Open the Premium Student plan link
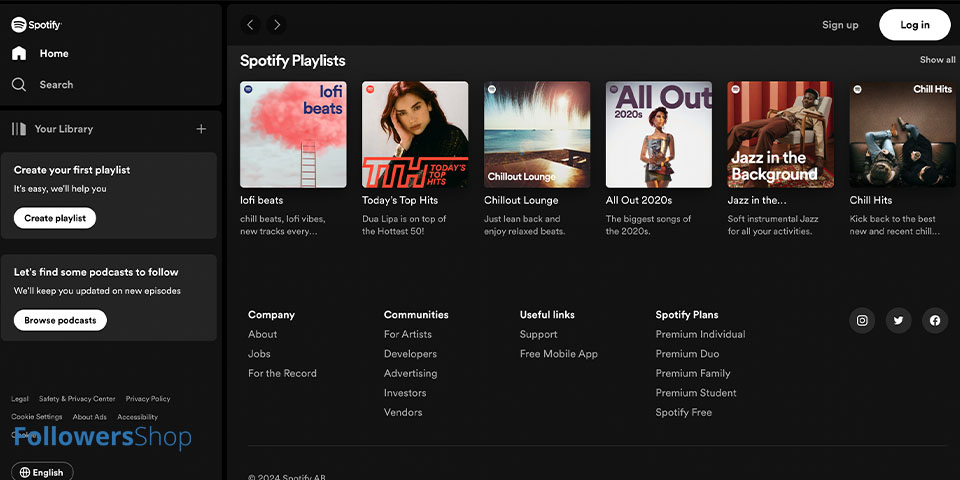Image resolution: width=960 pixels, height=480 pixels. [x=696, y=393]
